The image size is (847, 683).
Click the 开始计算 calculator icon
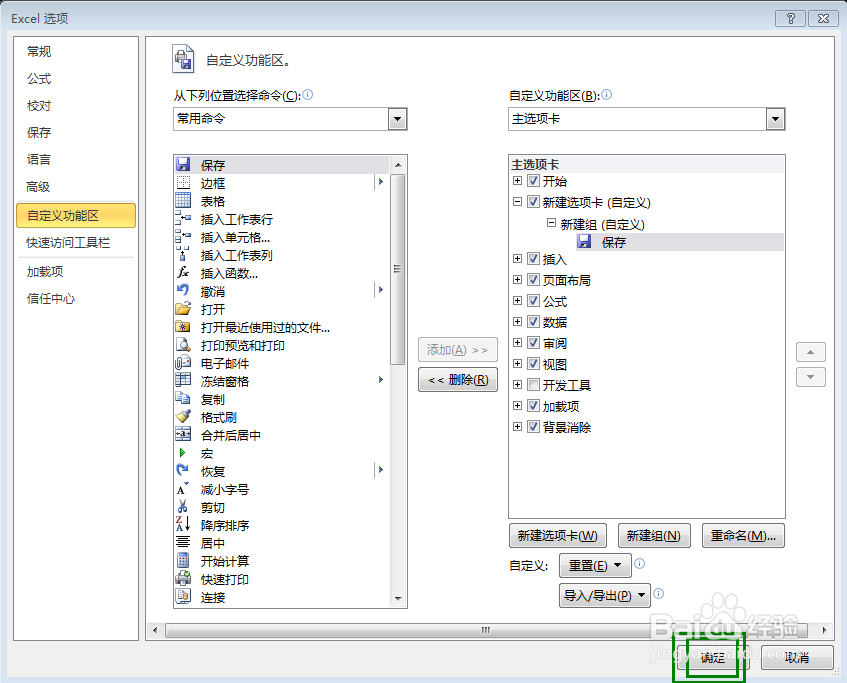tap(183, 561)
